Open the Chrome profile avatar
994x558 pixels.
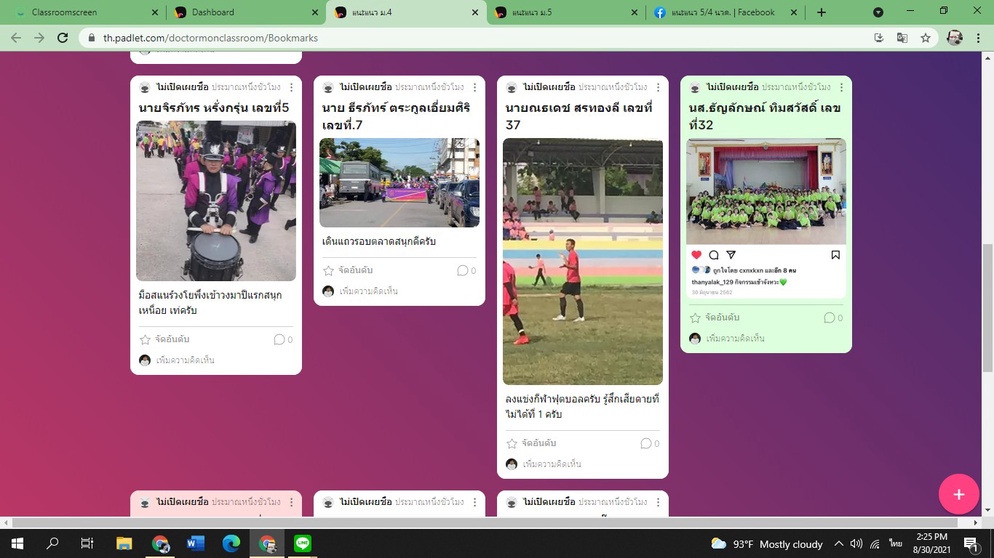pos(955,38)
